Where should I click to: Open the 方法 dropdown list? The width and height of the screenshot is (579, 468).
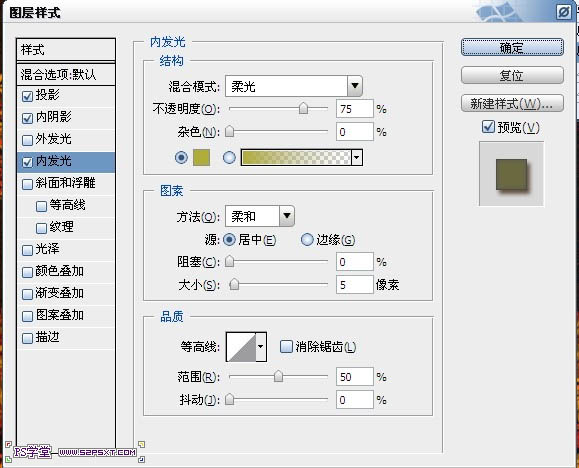(260, 216)
